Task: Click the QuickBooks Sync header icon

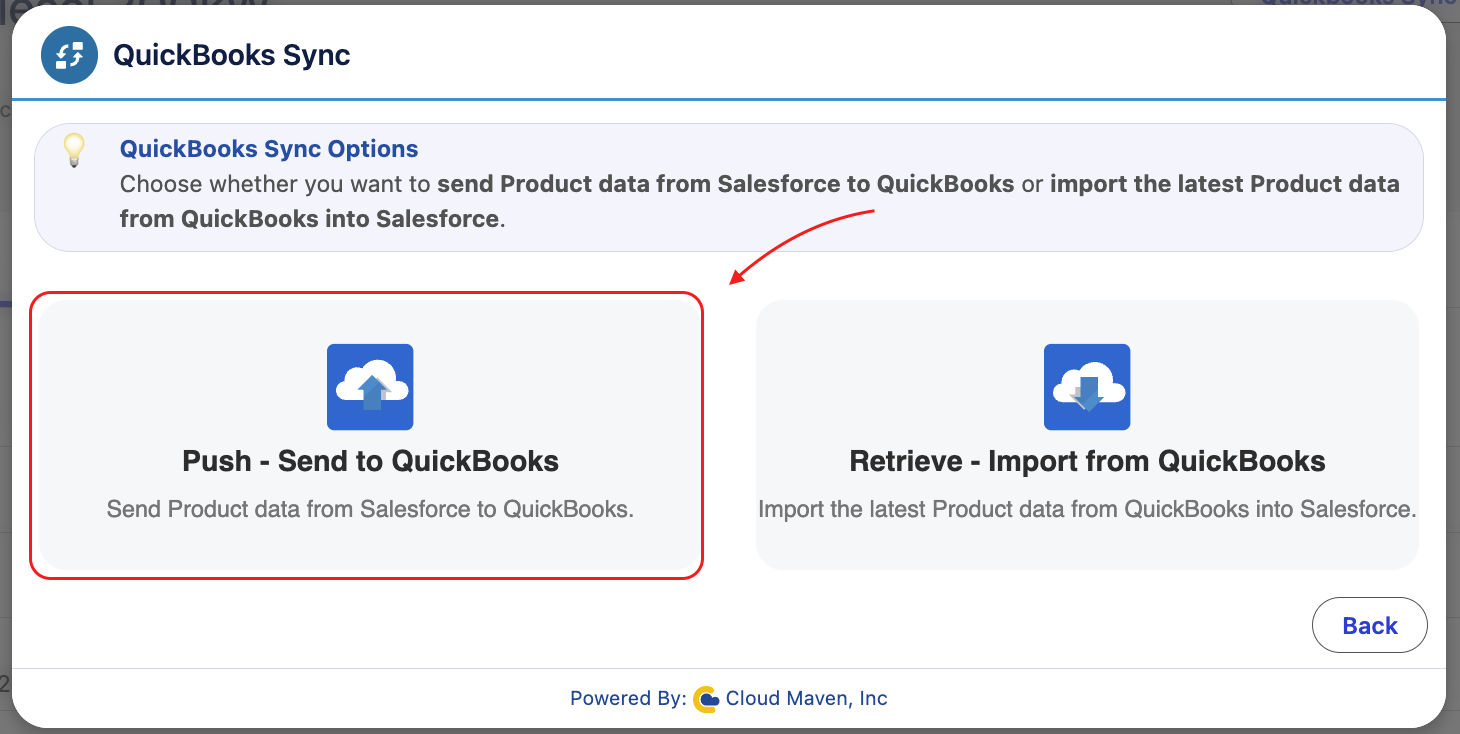Action: [69, 55]
